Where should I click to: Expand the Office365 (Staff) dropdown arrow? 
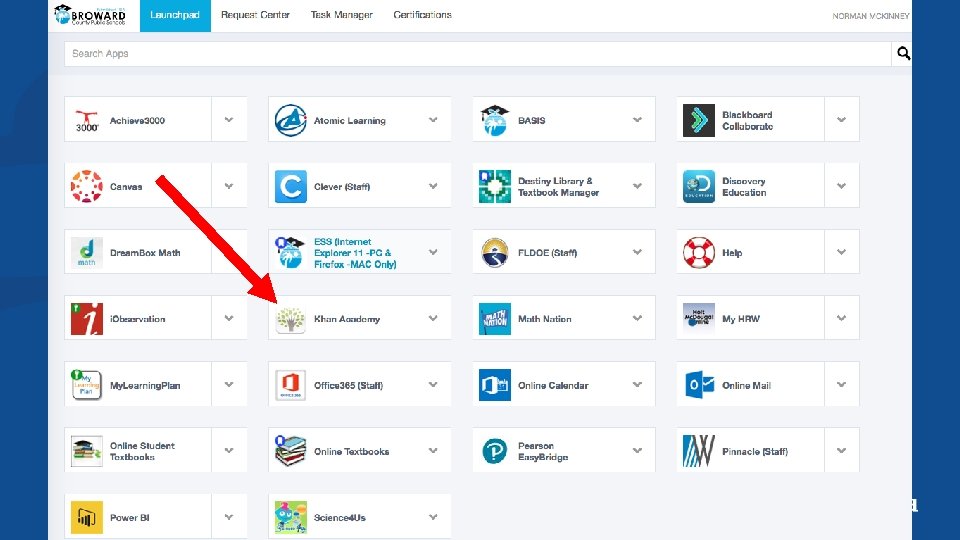(x=433, y=384)
